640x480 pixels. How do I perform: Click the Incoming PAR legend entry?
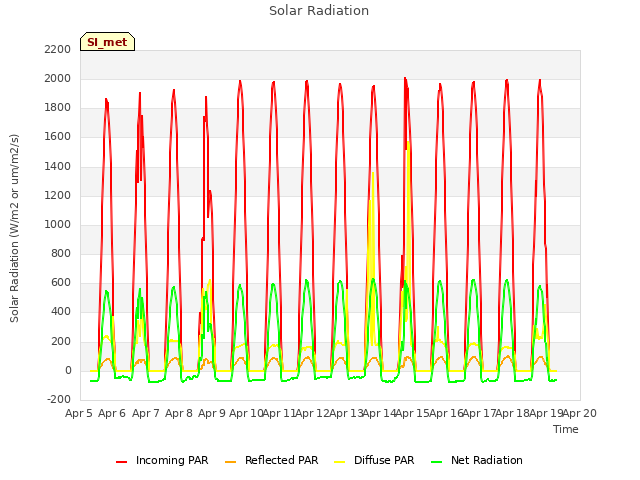[x=162, y=460]
